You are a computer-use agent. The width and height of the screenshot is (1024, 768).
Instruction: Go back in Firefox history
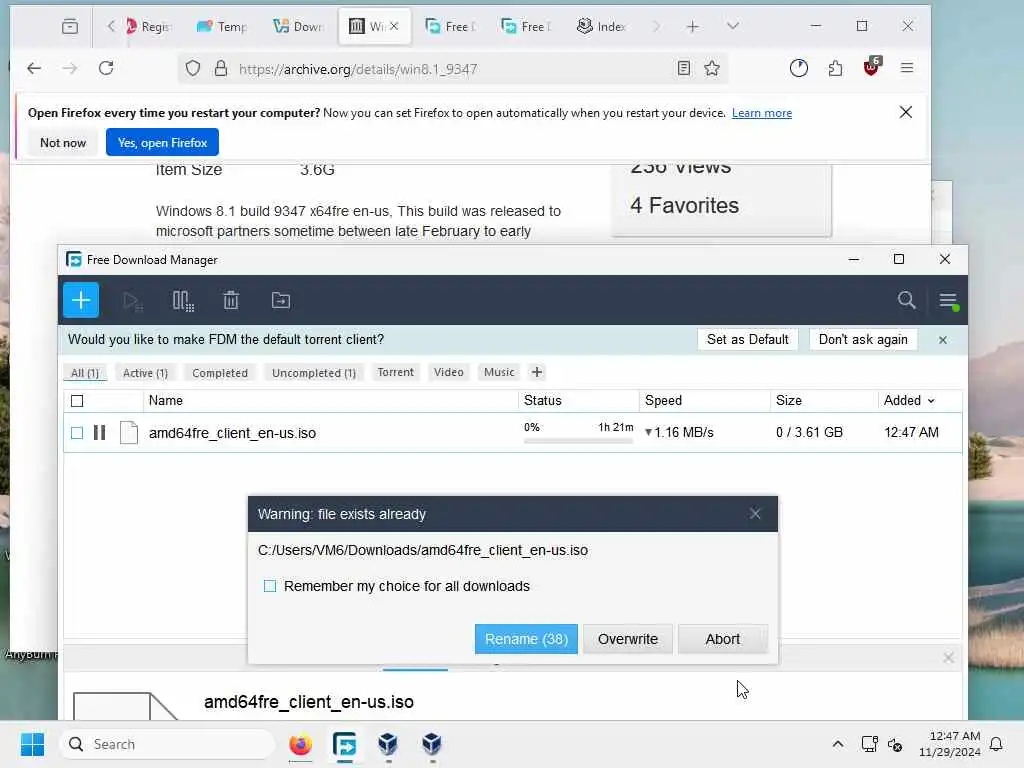(34, 68)
